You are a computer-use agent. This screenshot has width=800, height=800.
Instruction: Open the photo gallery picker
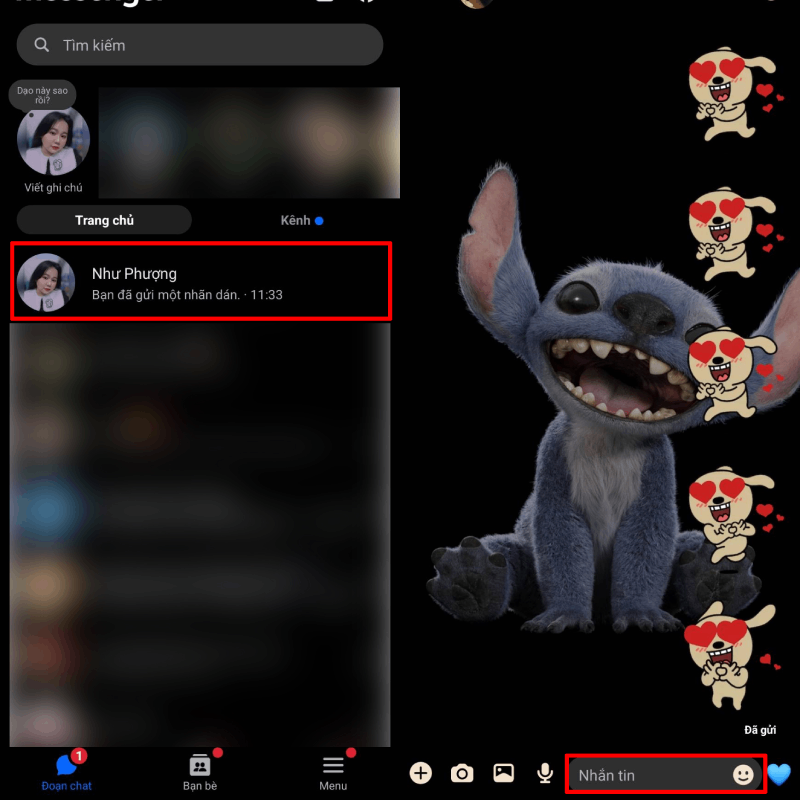pos(503,773)
